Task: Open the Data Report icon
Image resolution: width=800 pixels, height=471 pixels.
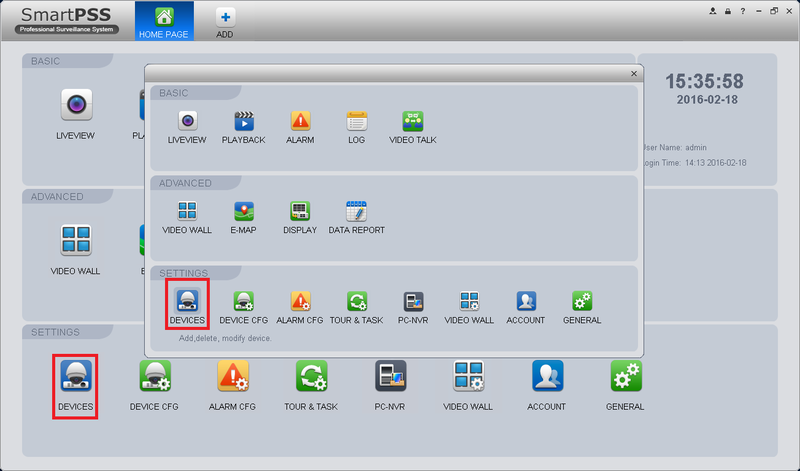Action: pyautogui.click(x=356, y=218)
